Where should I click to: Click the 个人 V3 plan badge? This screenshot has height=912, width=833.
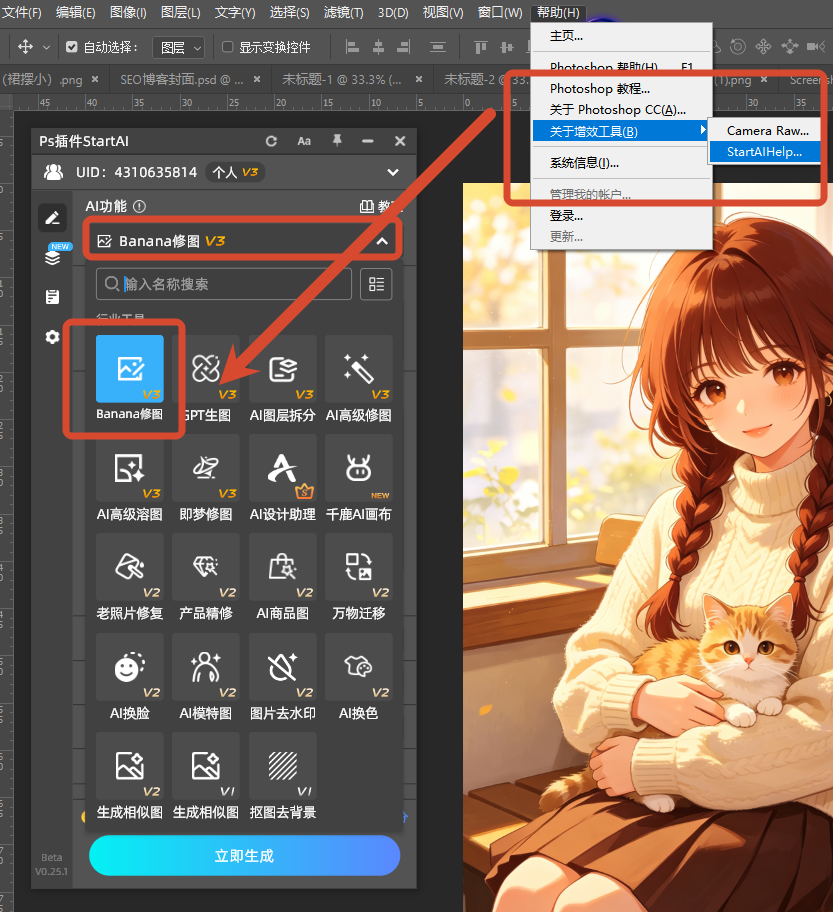coord(235,172)
